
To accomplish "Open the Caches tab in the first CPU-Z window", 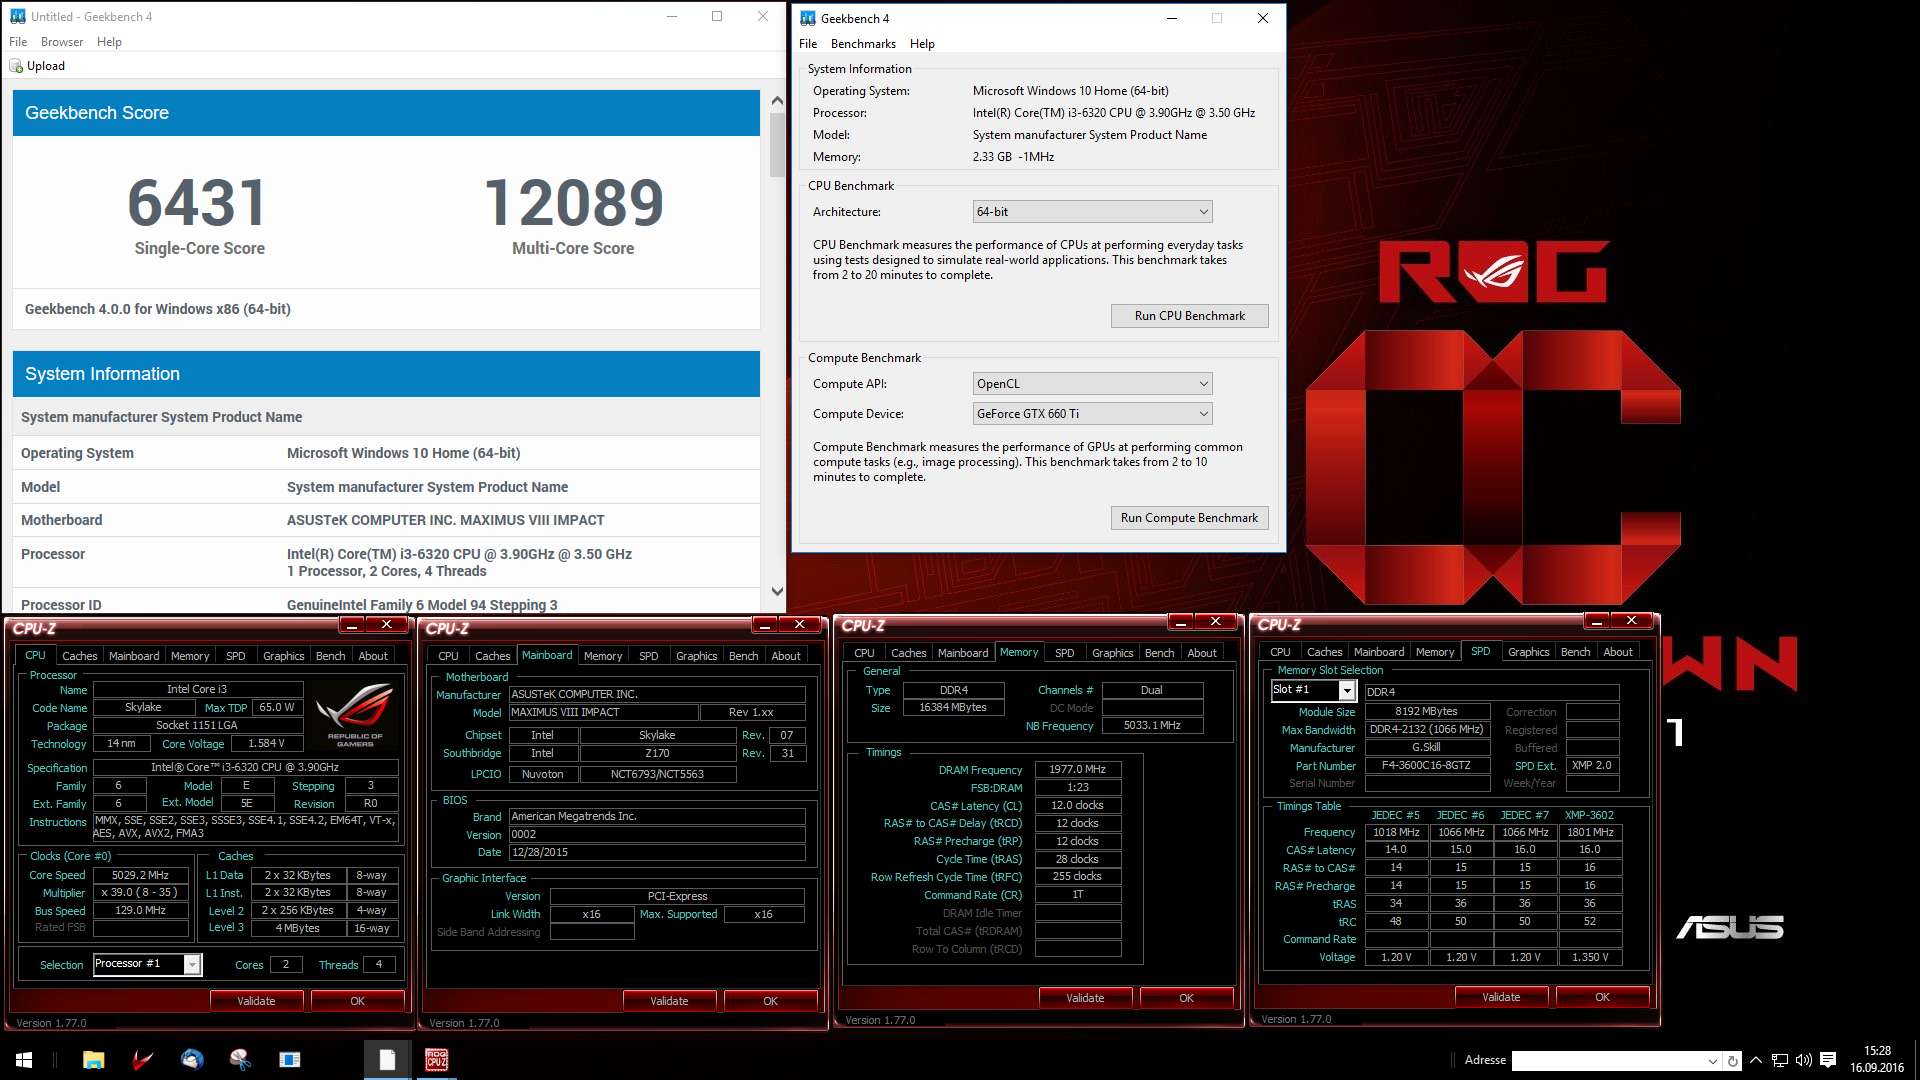I will click(80, 656).
